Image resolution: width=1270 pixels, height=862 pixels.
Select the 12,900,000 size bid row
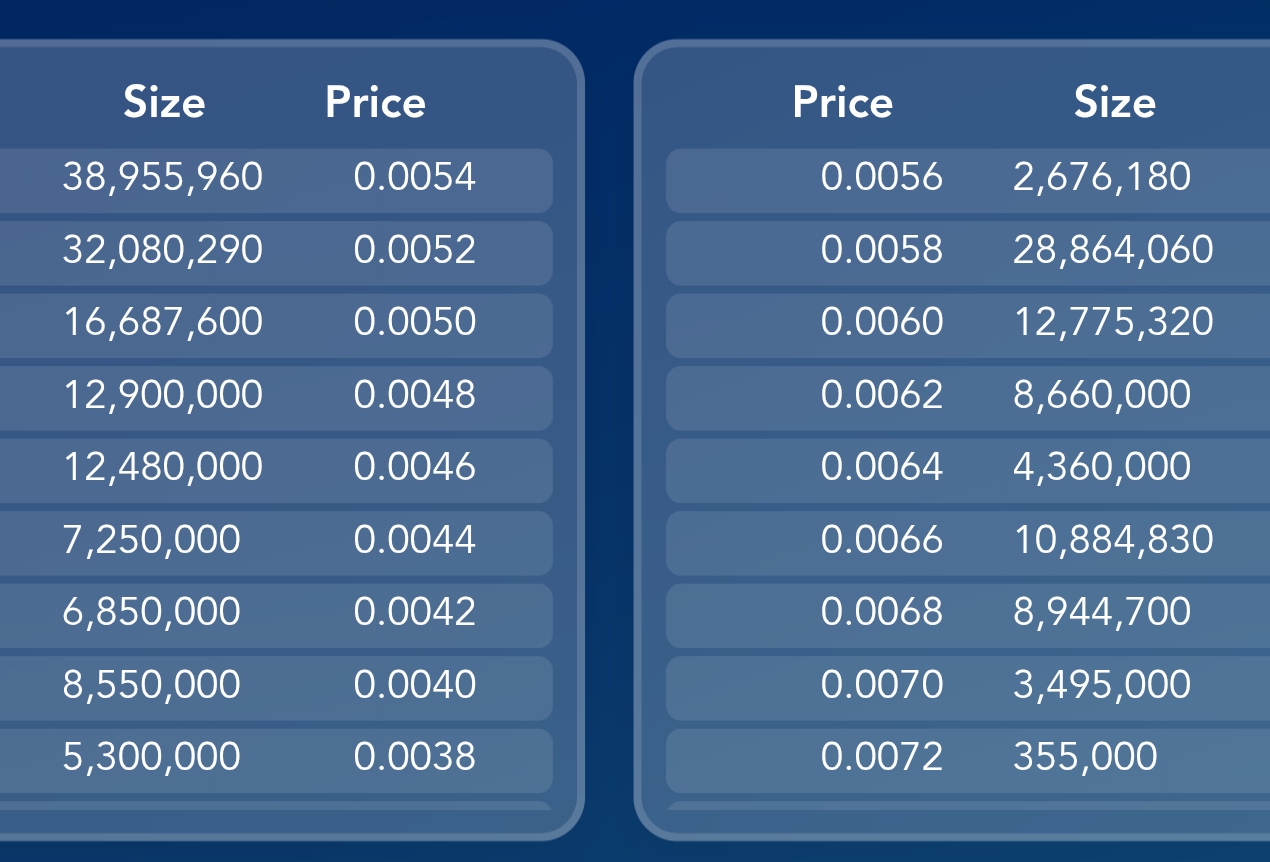pyautogui.click(x=162, y=395)
